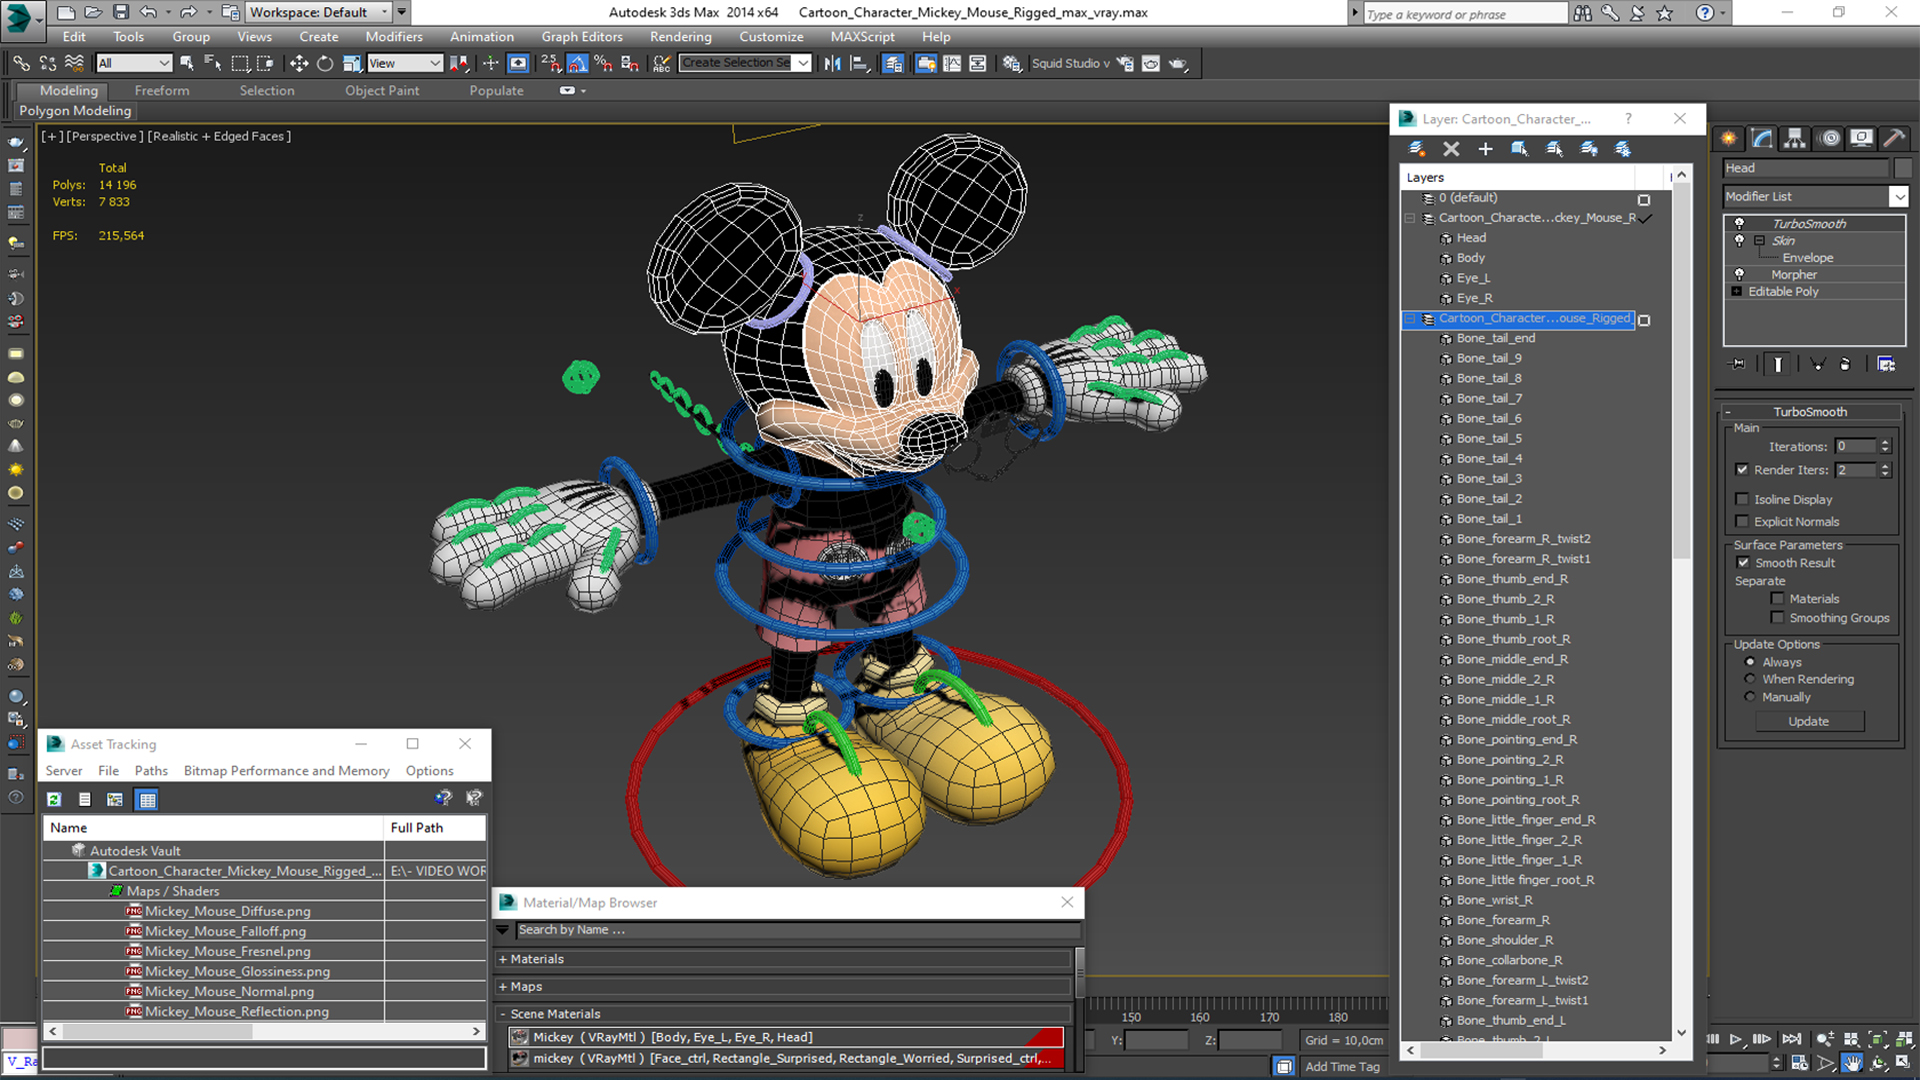The height and width of the screenshot is (1080, 1920).
Task: Click Delete layer X icon in Layer window
Action: (x=1451, y=149)
